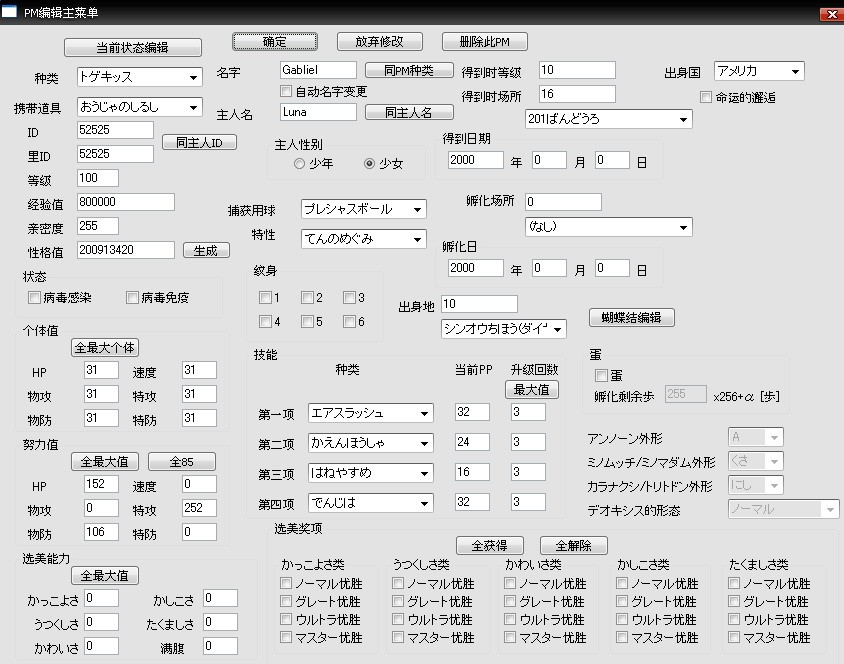
Task: Open the species dropdown showing トゲキッス
Action: tap(141, 76)
